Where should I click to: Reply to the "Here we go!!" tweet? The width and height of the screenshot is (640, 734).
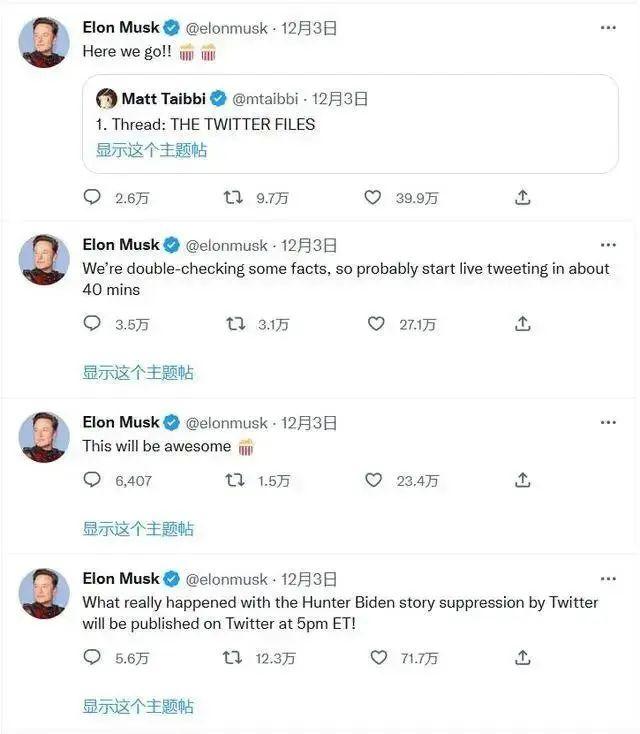pos(92,197)
